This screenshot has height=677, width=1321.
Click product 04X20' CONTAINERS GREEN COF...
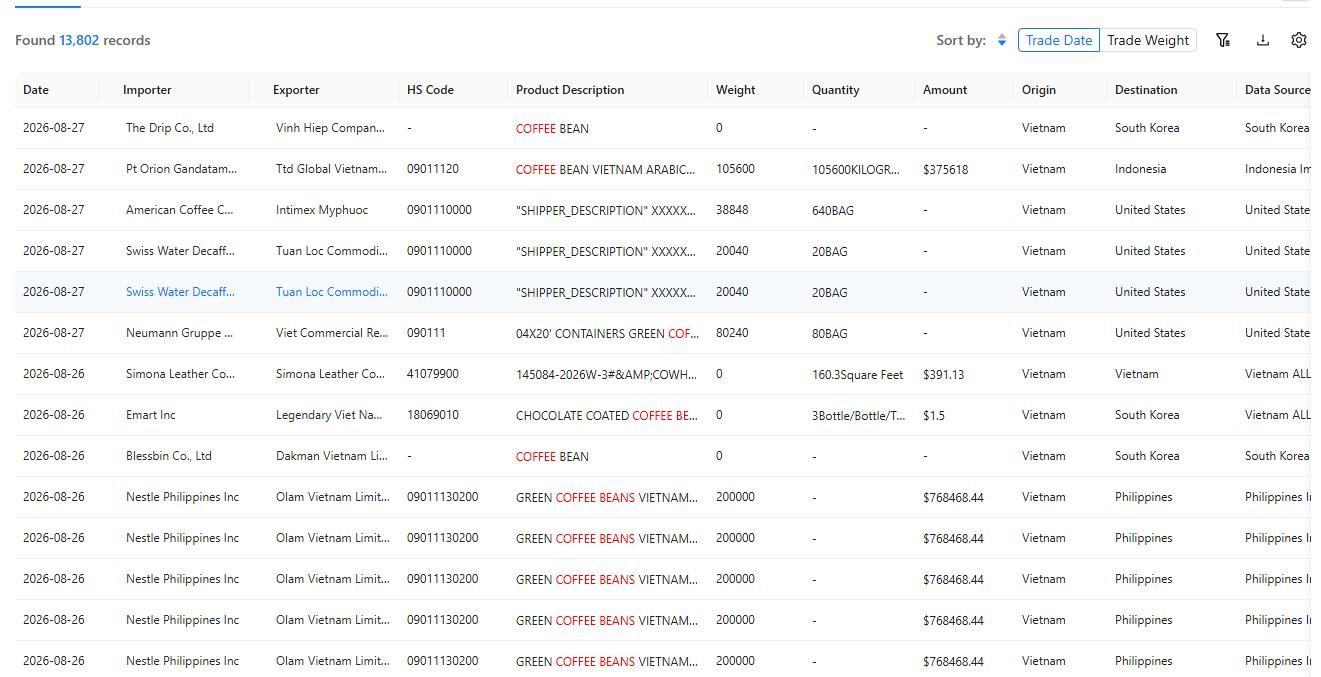pos(607,334)
